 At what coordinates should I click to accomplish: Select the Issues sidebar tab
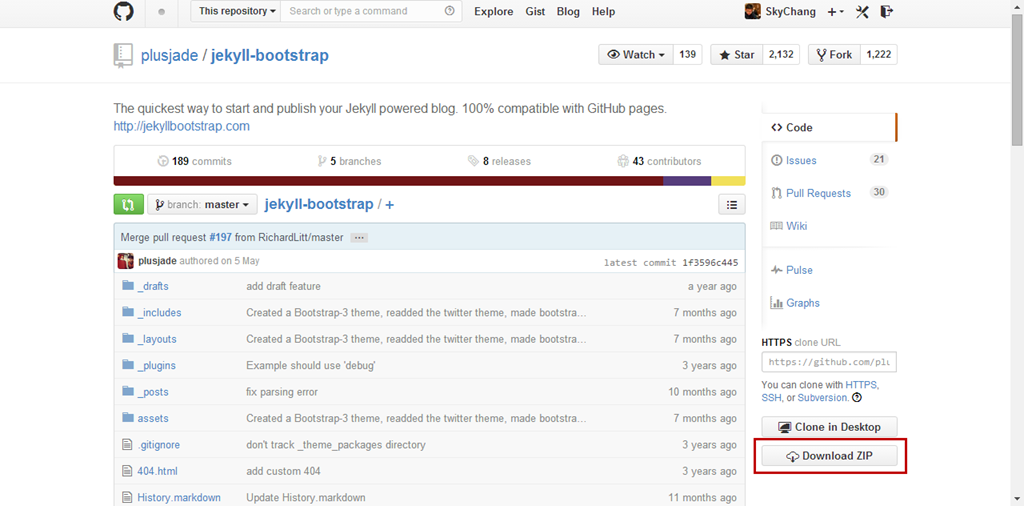click(x=829, y=161)
